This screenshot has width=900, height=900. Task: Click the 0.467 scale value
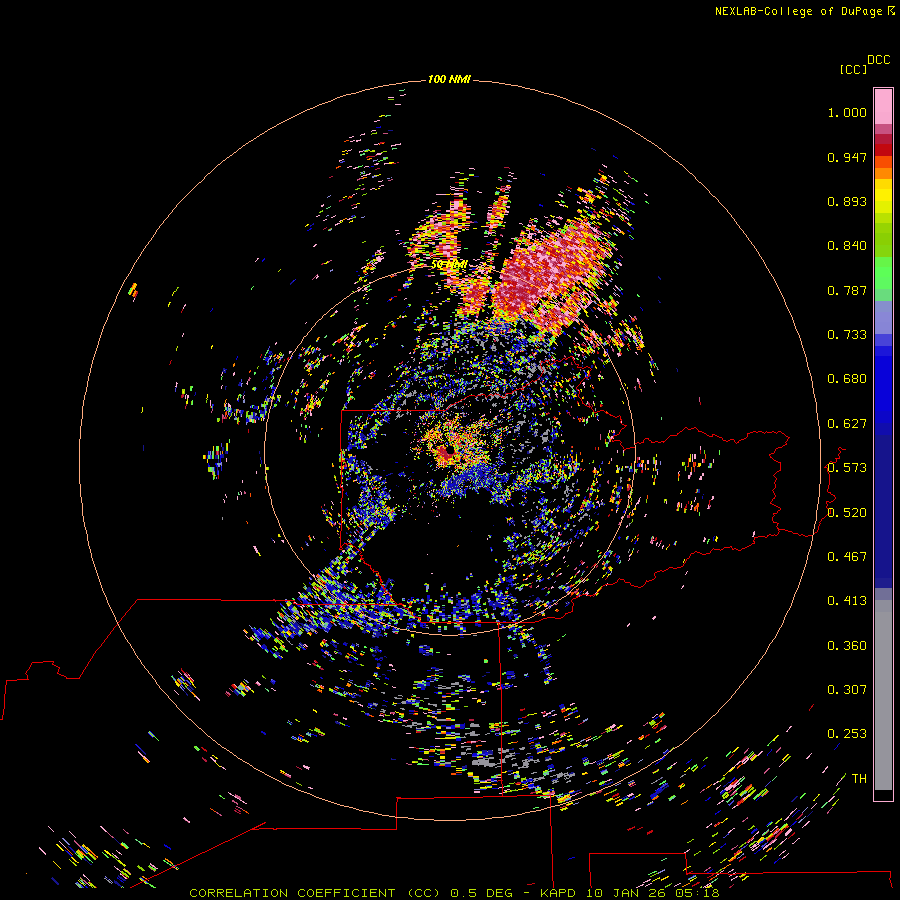tap(847, 557)
